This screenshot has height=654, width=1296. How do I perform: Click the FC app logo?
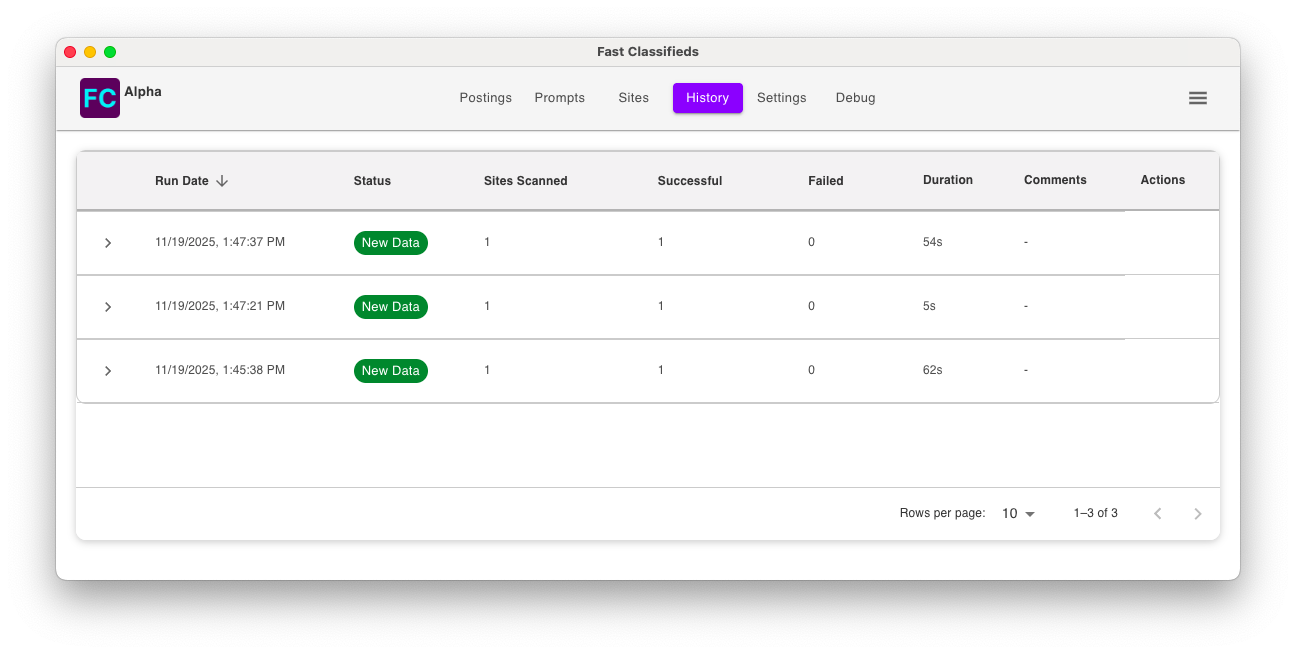click(100, 98)
